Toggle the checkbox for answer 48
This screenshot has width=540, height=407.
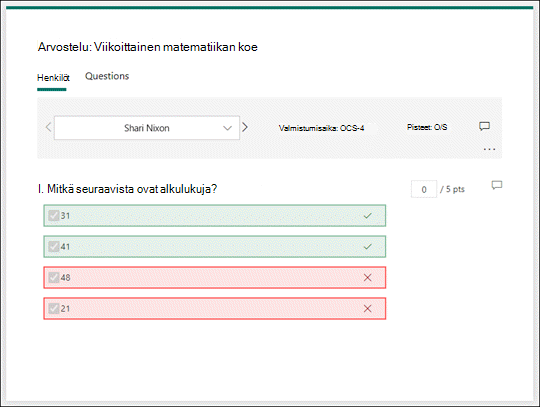54,278
